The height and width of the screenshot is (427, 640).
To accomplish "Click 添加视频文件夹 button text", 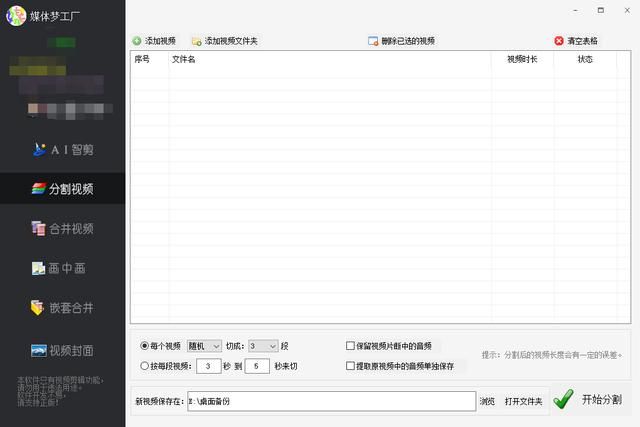I will coord(231,41).
